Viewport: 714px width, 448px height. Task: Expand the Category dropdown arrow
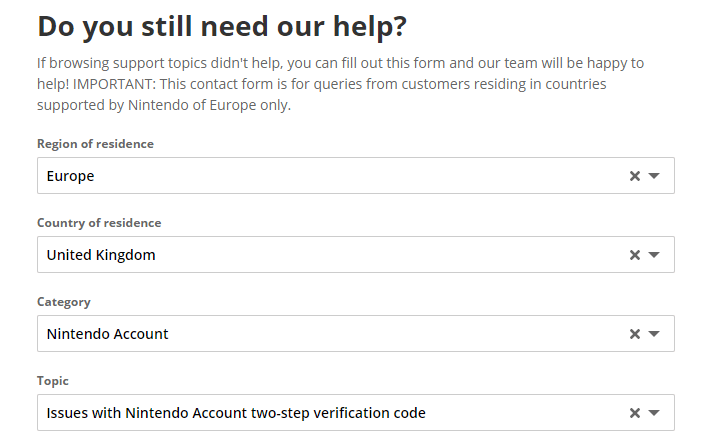point(654,334)
